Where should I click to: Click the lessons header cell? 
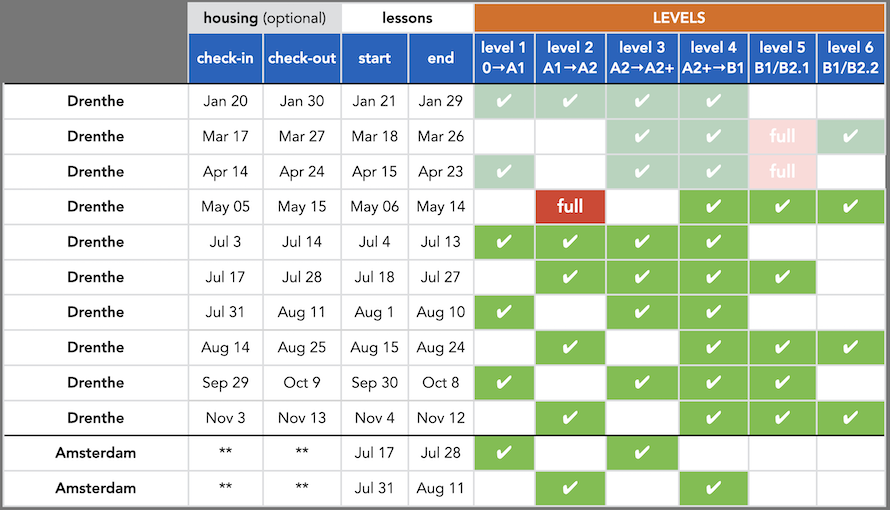click(407, 18)
